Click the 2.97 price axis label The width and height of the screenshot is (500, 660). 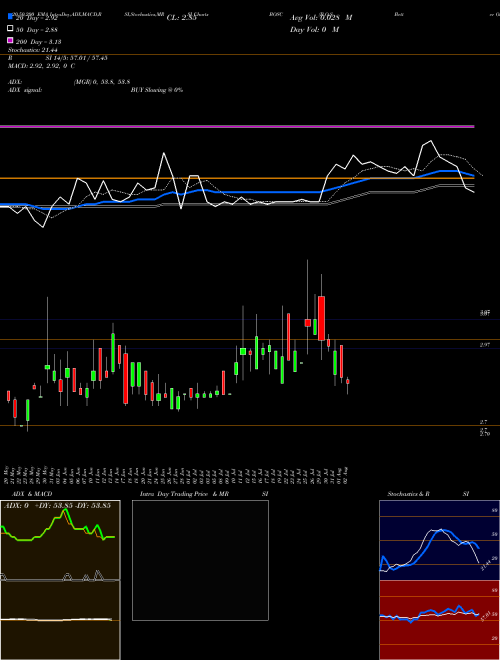[485, 345]
